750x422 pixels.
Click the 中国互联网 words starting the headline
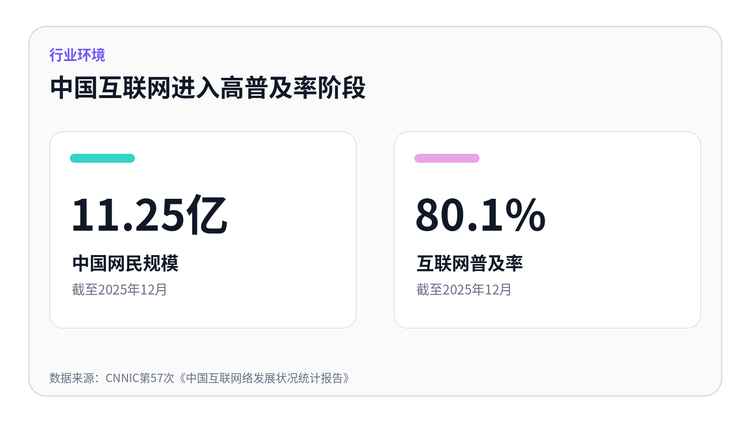click(x=110, y=88)
